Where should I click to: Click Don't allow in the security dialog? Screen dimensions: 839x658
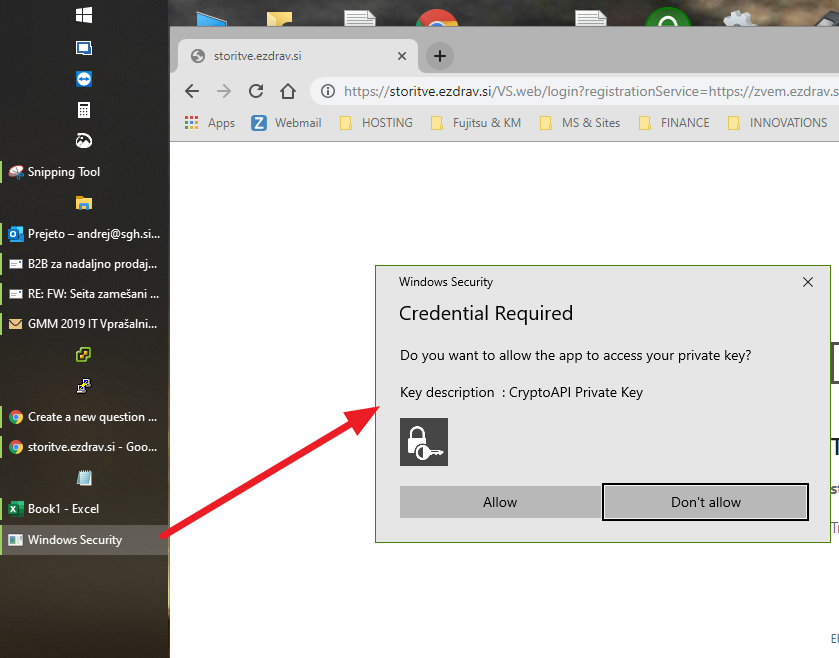(705, 502)
